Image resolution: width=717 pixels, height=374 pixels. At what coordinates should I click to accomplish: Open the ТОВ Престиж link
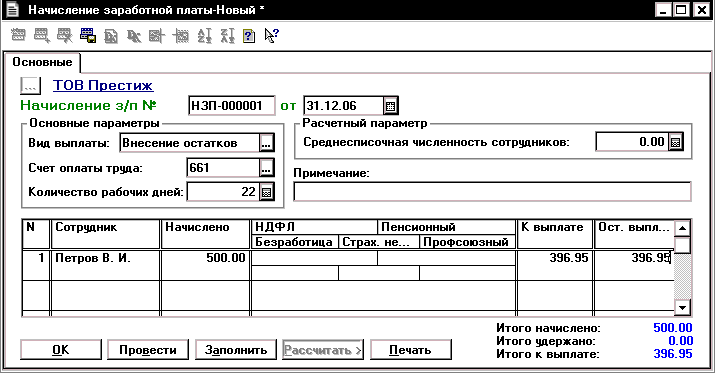pyautogui.click(x=103, y=85)
